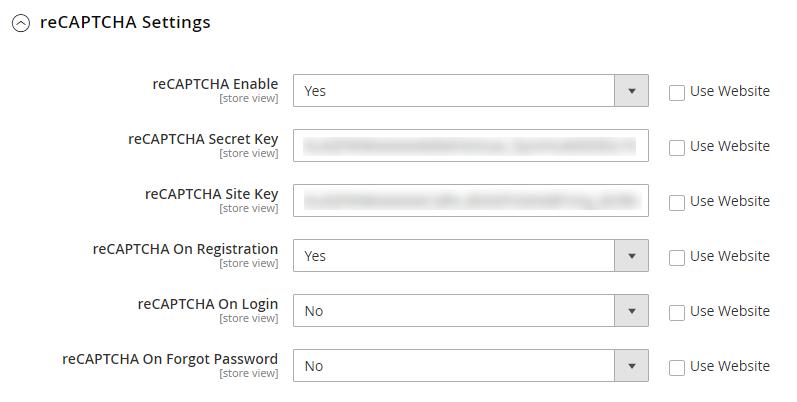Click the On Registration dropdown arrow
Screen dimensions: 797x402
coord(631,256)
